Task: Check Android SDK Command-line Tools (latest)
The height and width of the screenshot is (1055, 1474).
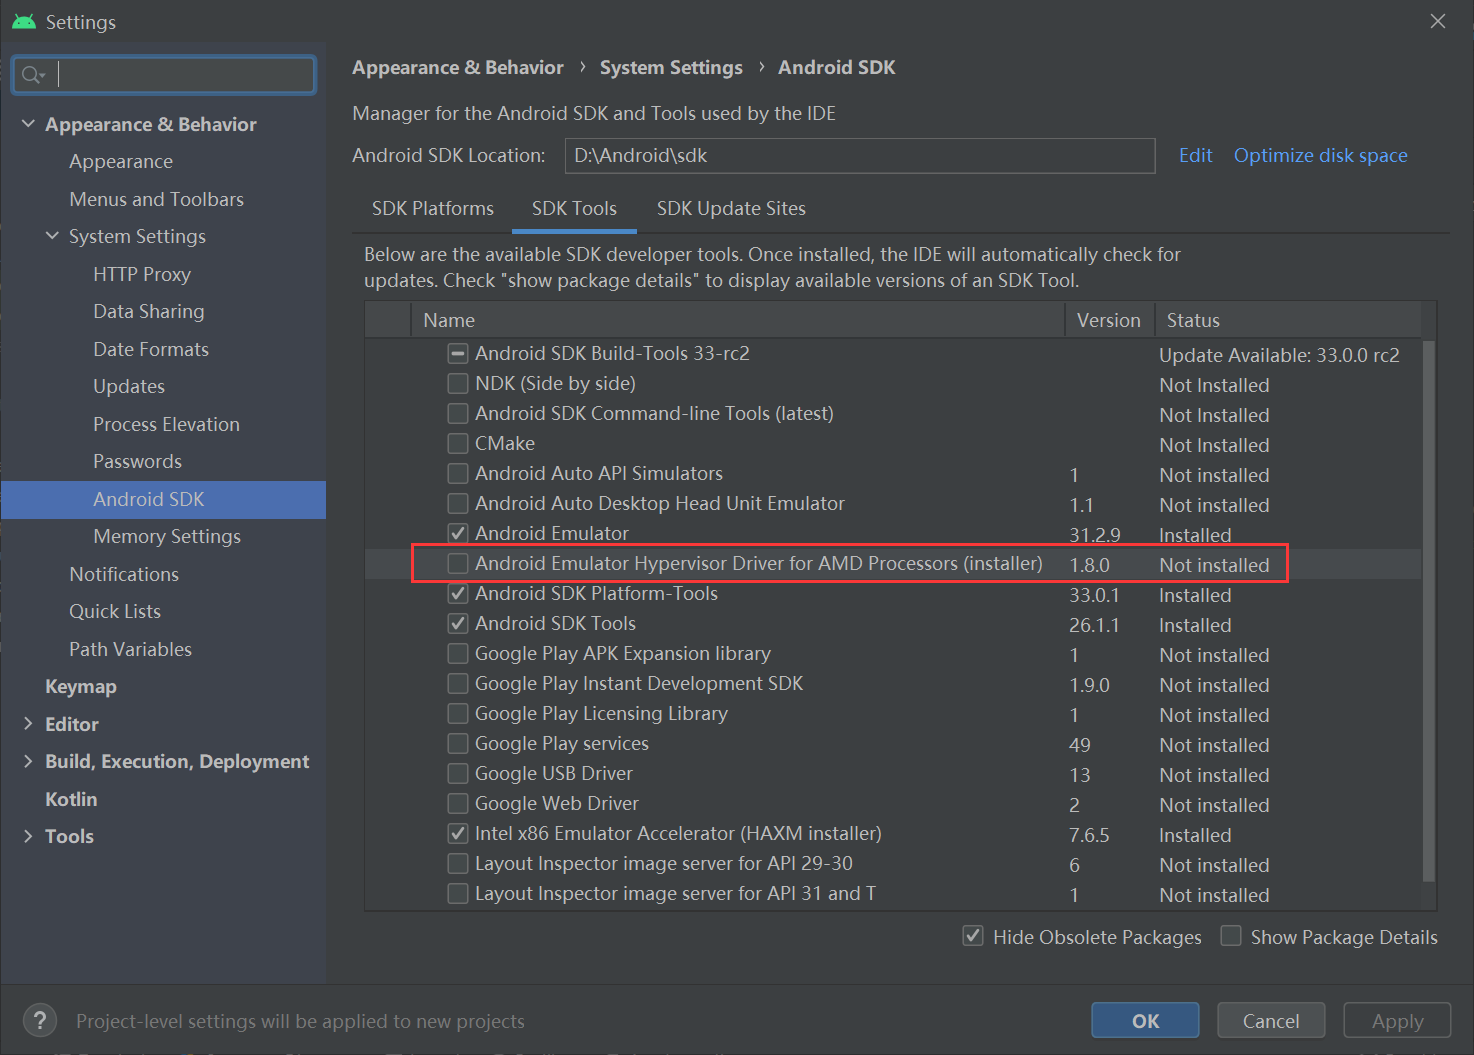Action: coord(458,413)
